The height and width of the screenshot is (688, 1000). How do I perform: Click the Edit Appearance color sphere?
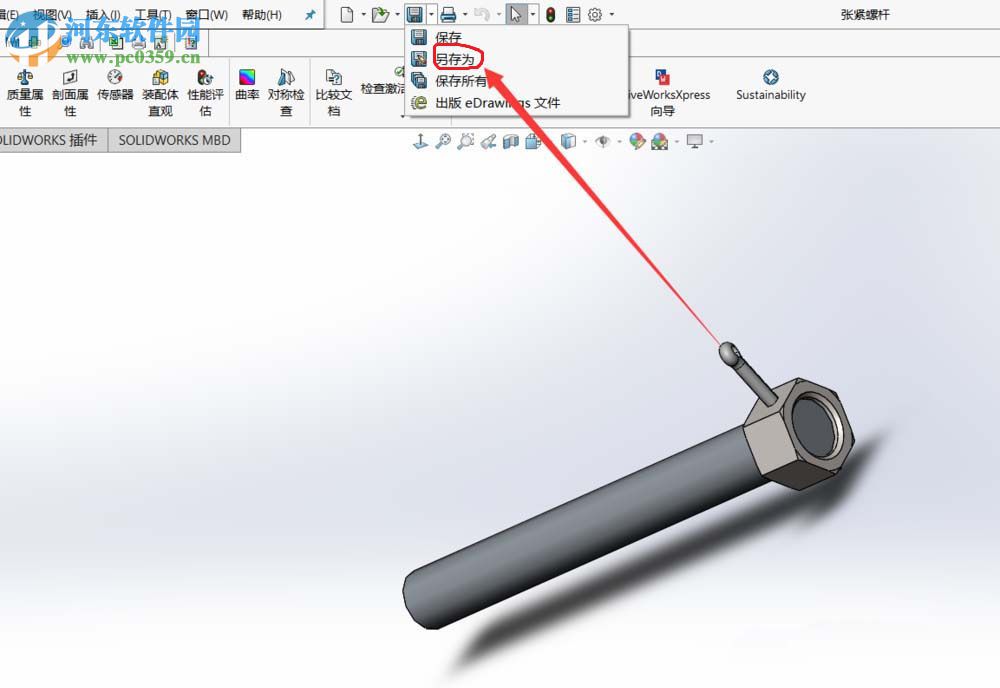click(x=636, y=141)
